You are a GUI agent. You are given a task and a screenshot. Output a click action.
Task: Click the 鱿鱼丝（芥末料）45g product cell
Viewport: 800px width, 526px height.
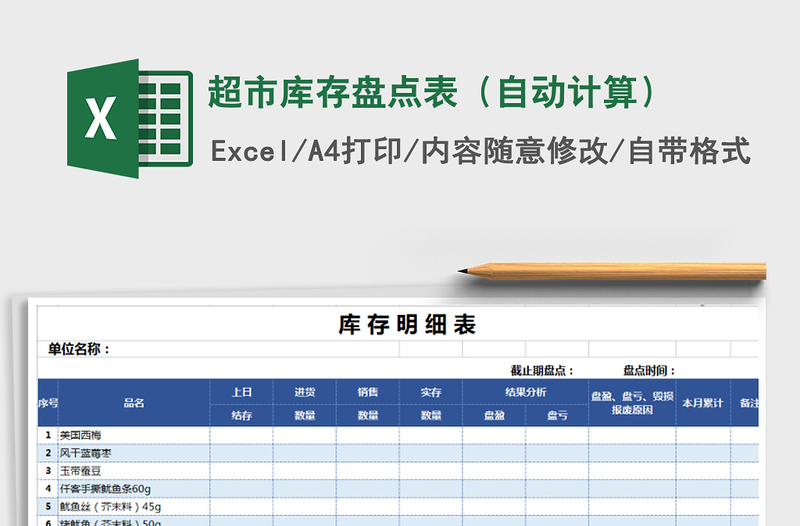coord(134,507)
